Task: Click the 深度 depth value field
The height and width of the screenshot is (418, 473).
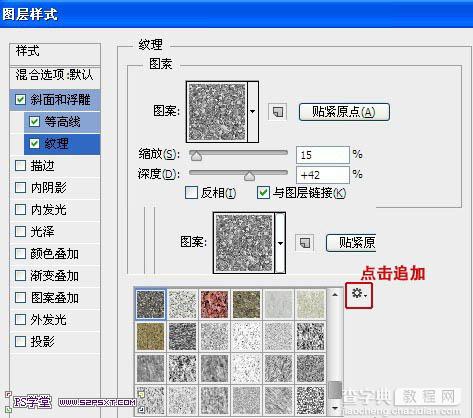Action: (323, 175)
